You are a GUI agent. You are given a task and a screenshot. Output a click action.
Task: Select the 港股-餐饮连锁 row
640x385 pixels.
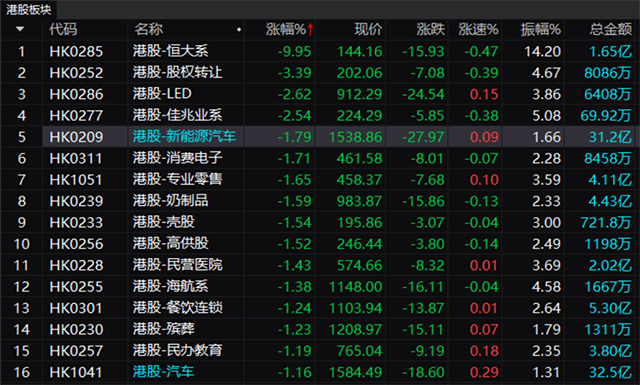tap(320, 308)
